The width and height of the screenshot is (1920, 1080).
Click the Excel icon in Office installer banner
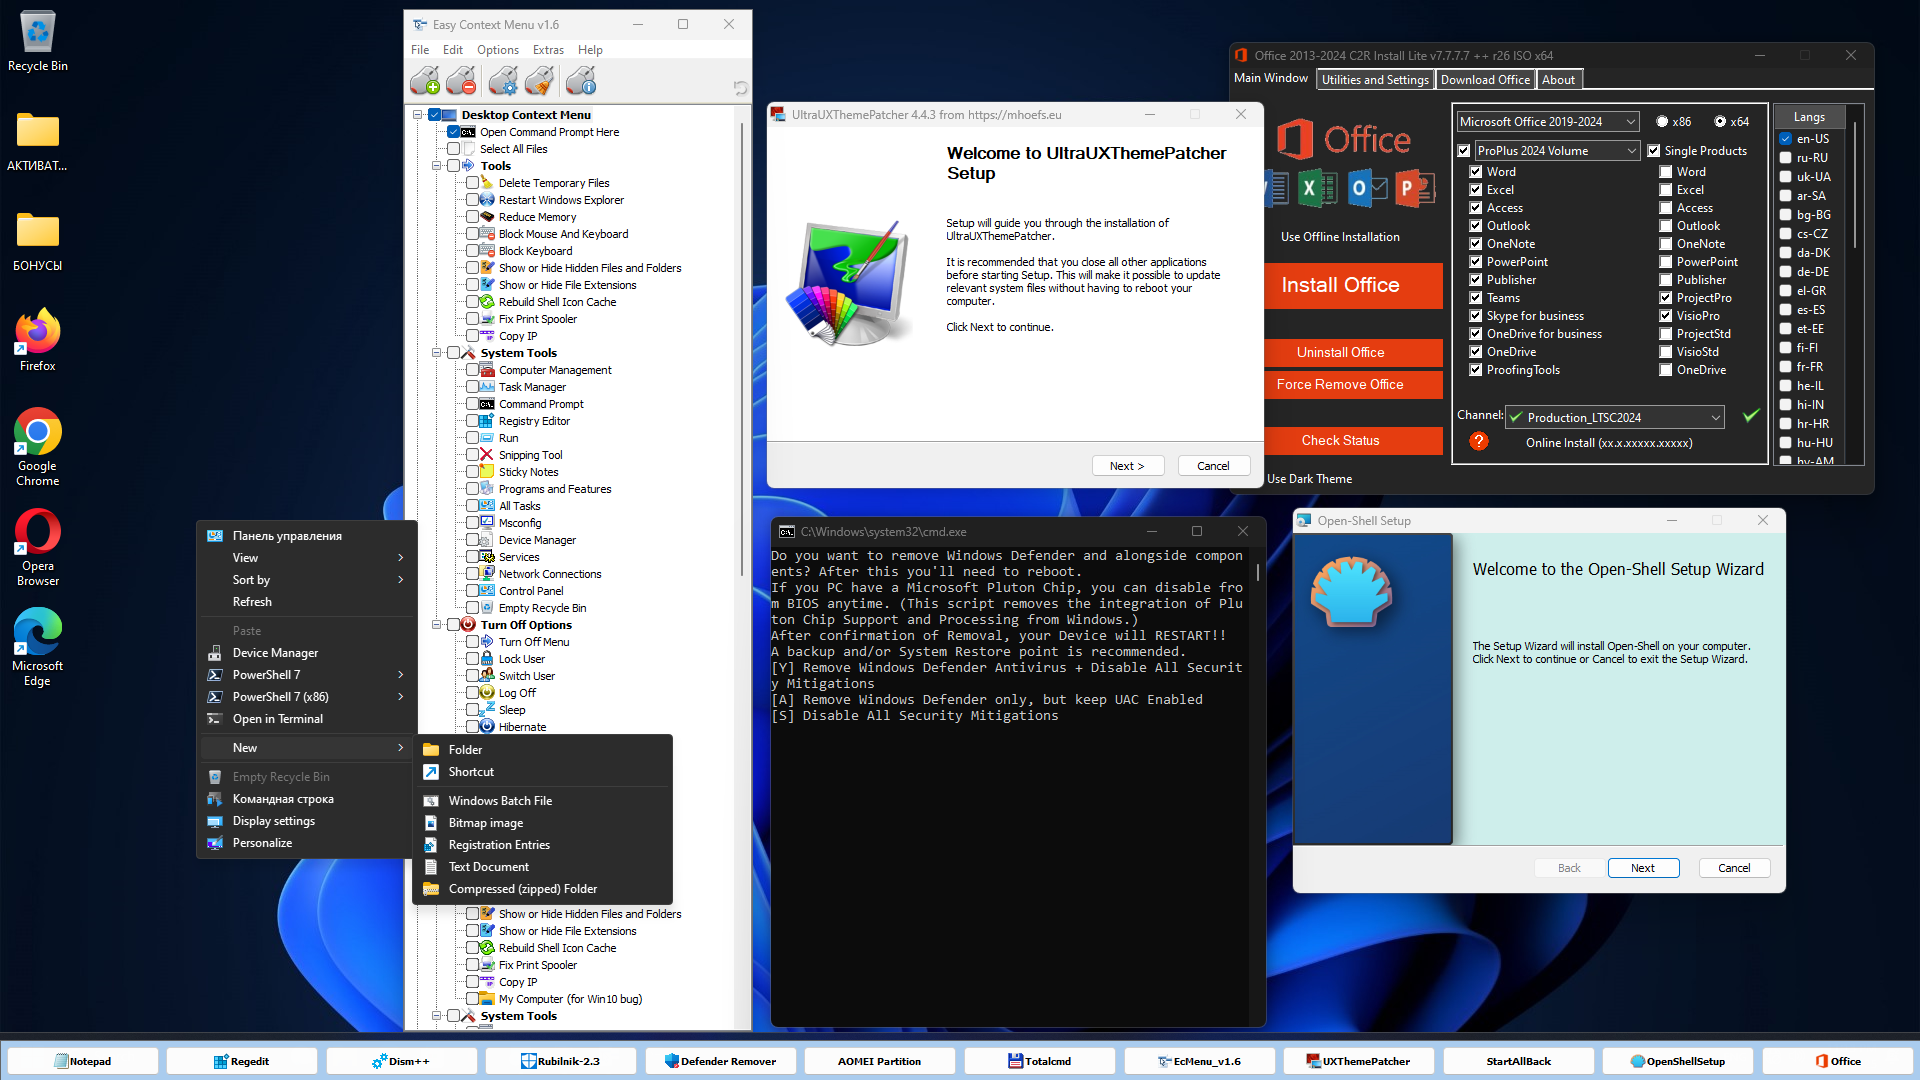[1317, 188]
